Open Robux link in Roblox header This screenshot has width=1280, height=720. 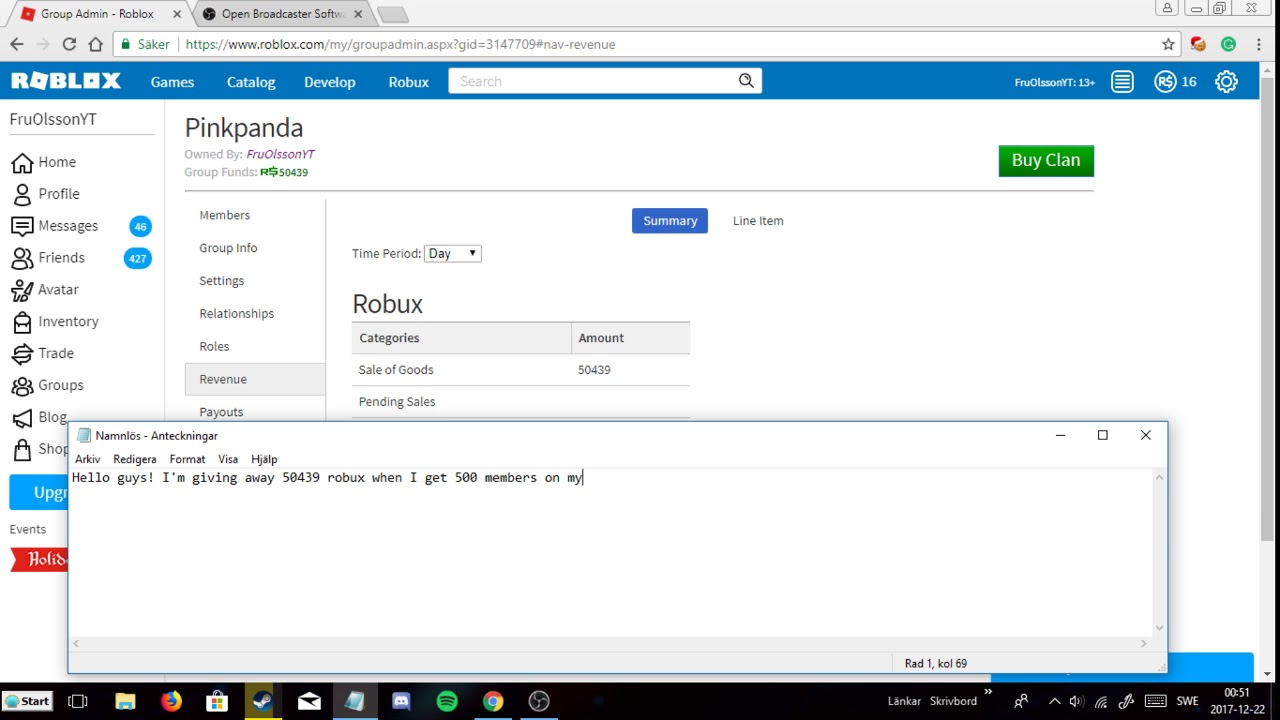(x=408, y=82)
